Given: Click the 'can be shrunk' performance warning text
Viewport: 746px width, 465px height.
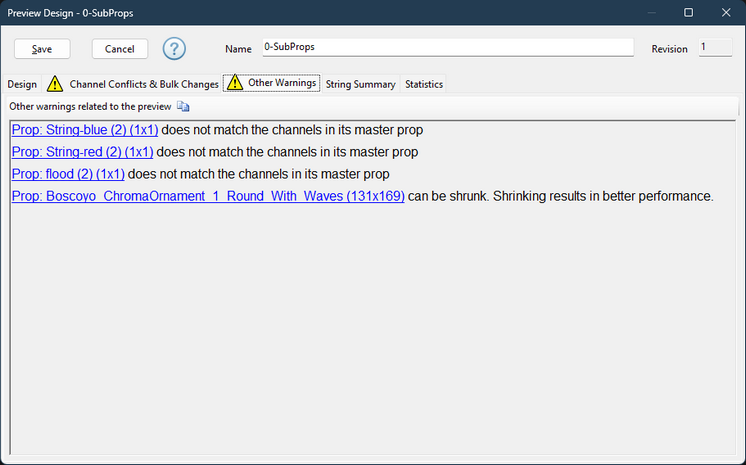Looking at the screenshot, I should point(560,196).
